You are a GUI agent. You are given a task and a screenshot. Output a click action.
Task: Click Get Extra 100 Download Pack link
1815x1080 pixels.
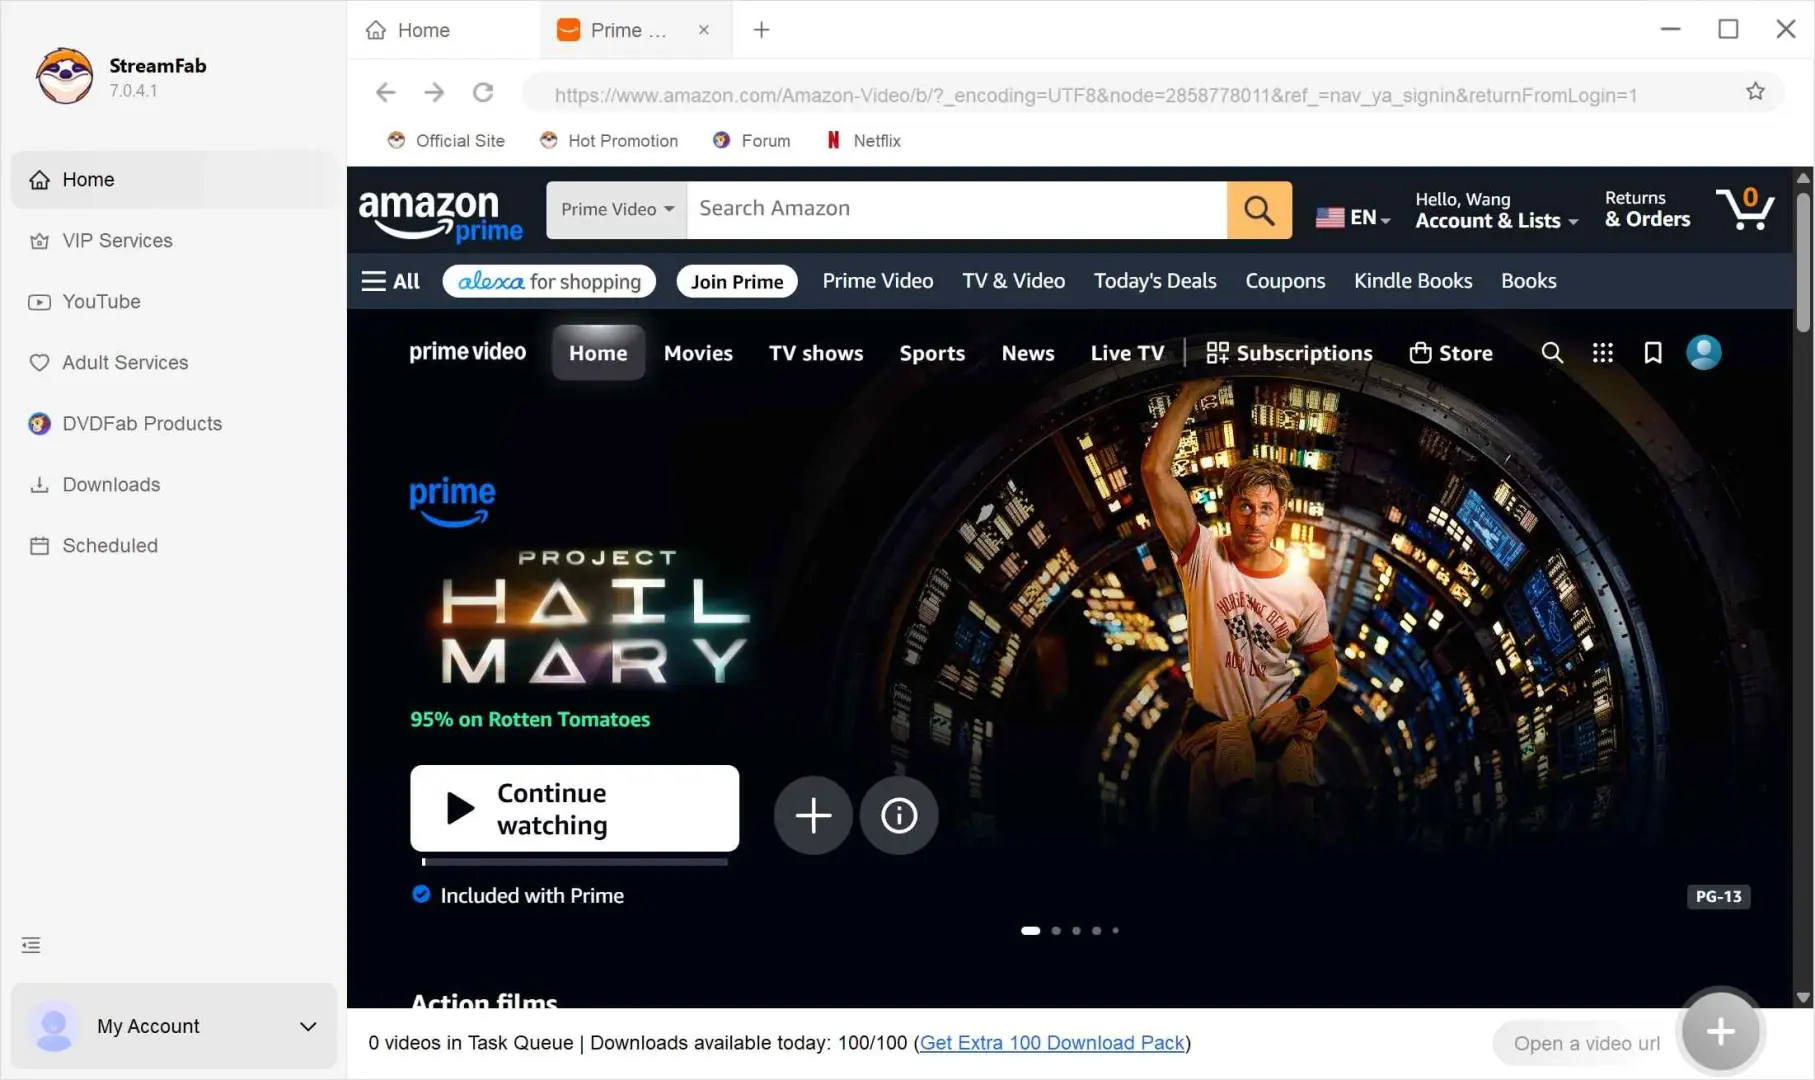tap(1052, 1043)
